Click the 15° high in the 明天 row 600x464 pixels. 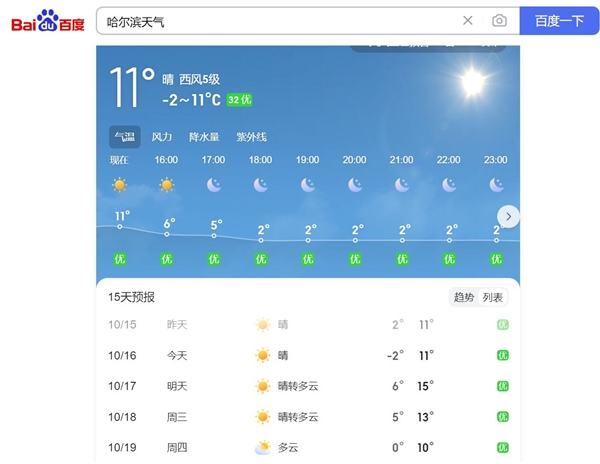(x=426, y=386)
